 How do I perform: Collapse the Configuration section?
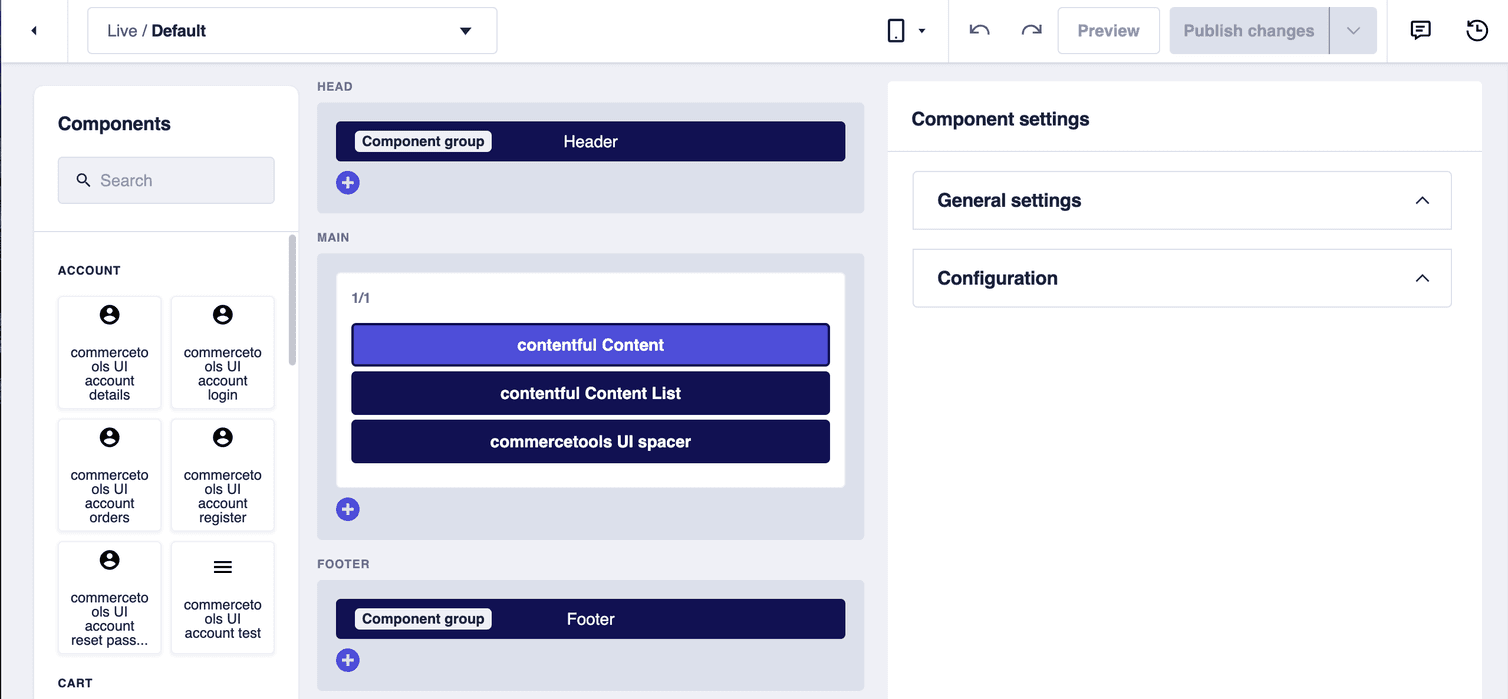point(1422,278)
